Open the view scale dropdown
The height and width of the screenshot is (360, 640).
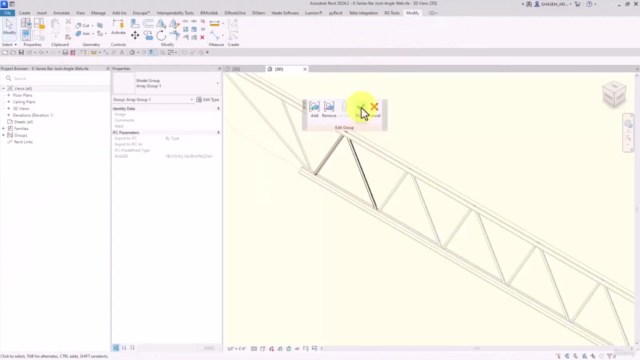coord(237,349)
